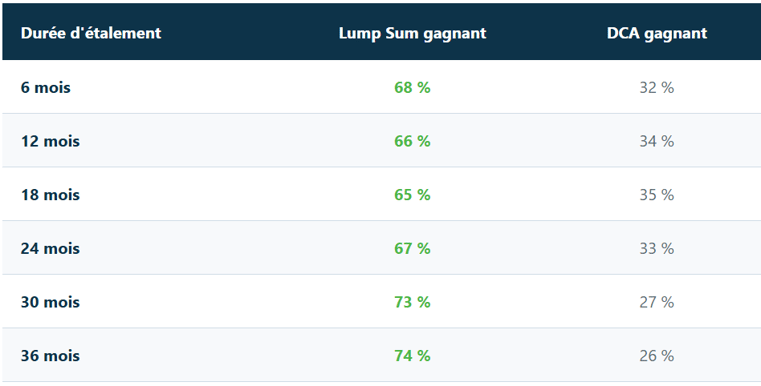The height and width of the screenshot is (386, 761).
Task: Click the green 67 % Lump Sum value
Action: point(412,249)
